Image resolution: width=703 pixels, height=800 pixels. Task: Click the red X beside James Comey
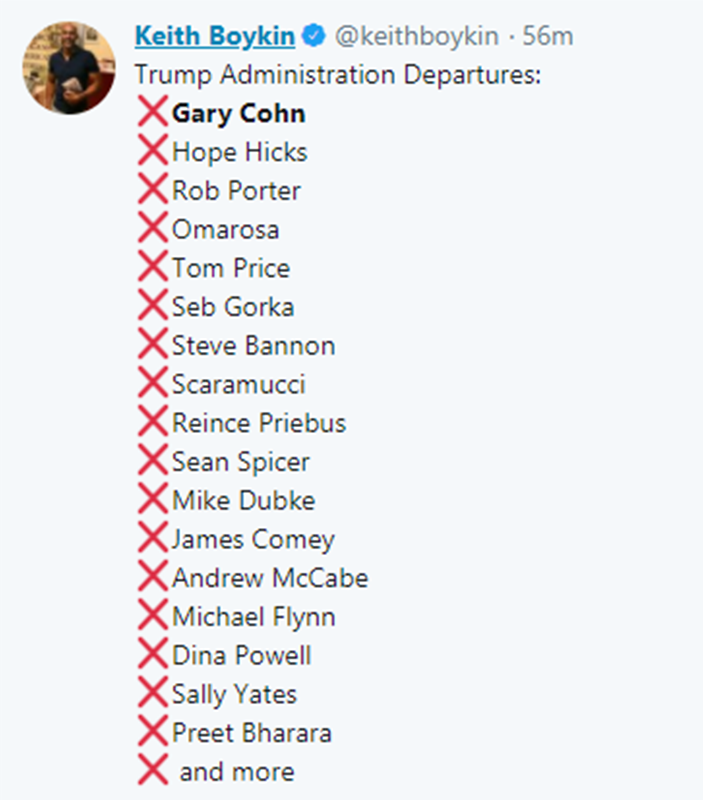[152, 539]
